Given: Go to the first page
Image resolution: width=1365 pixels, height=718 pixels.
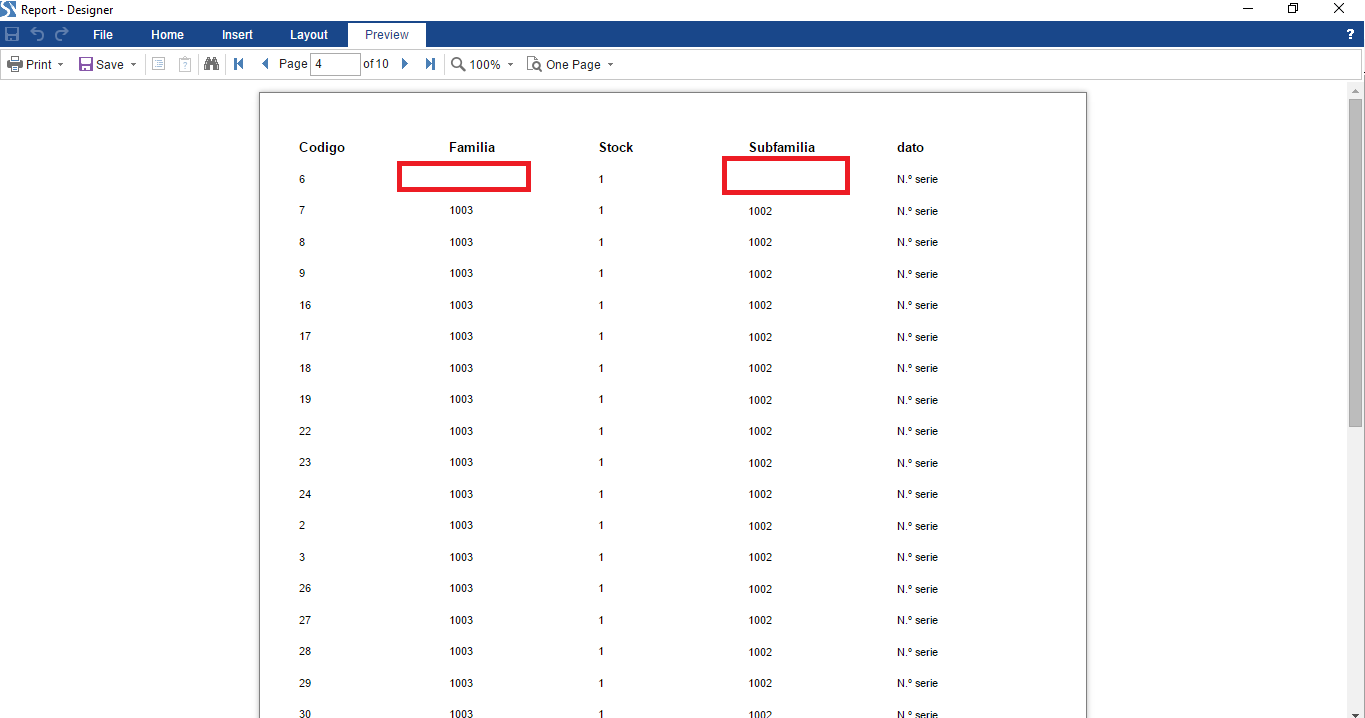Looking at the screenshot, I should (239, 64).
